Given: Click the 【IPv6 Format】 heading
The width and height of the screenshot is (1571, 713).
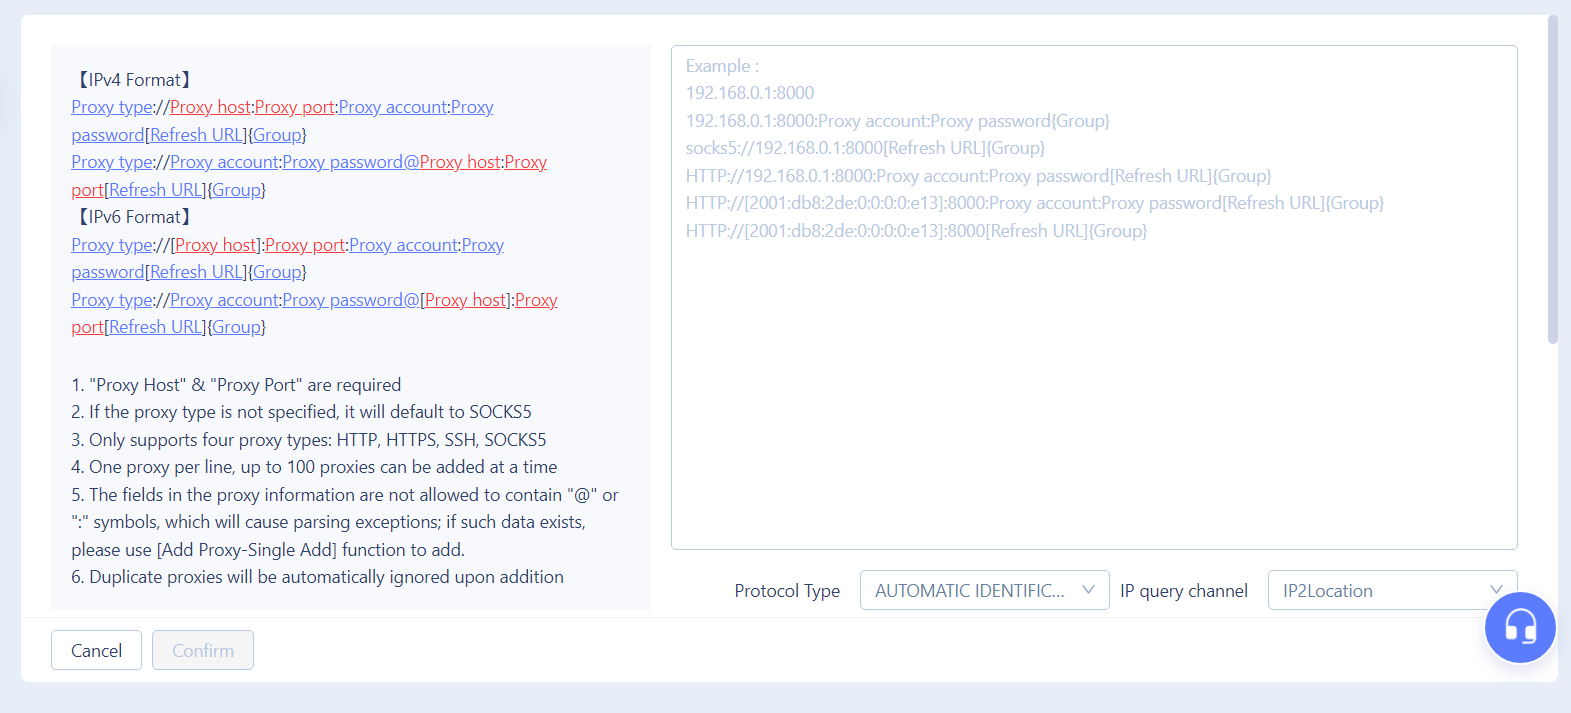Looking at the screenshot, I should point(134,218).
